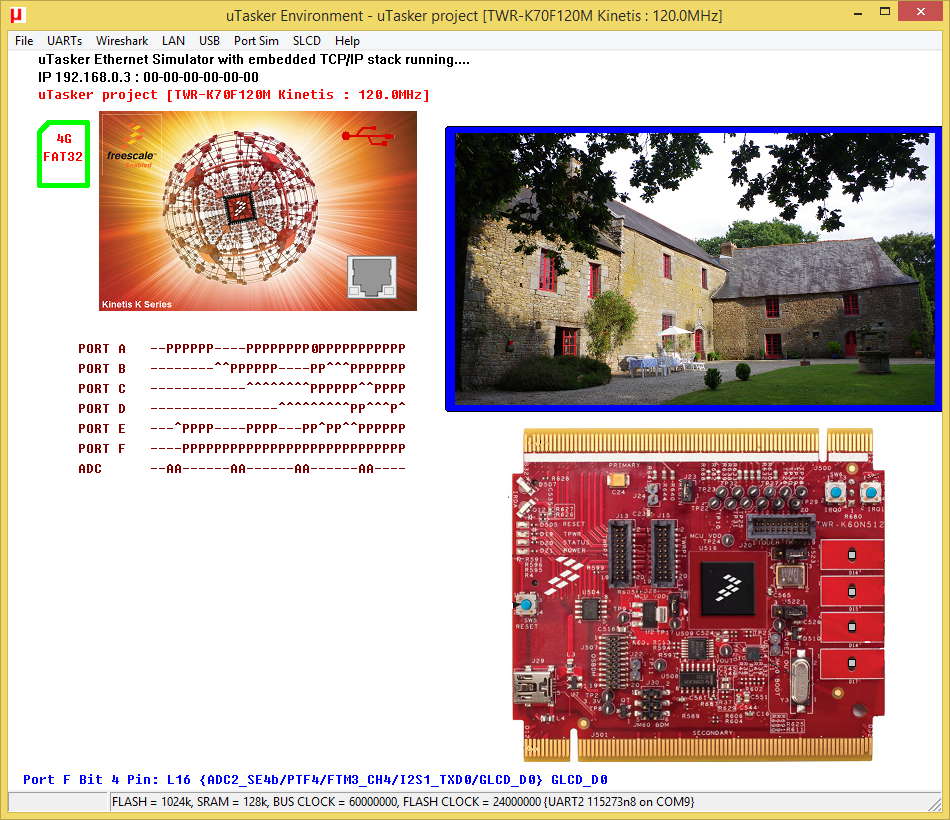950x820 pixels.
Task: Open the Wireshark menu
Action: tap(122, 41)
